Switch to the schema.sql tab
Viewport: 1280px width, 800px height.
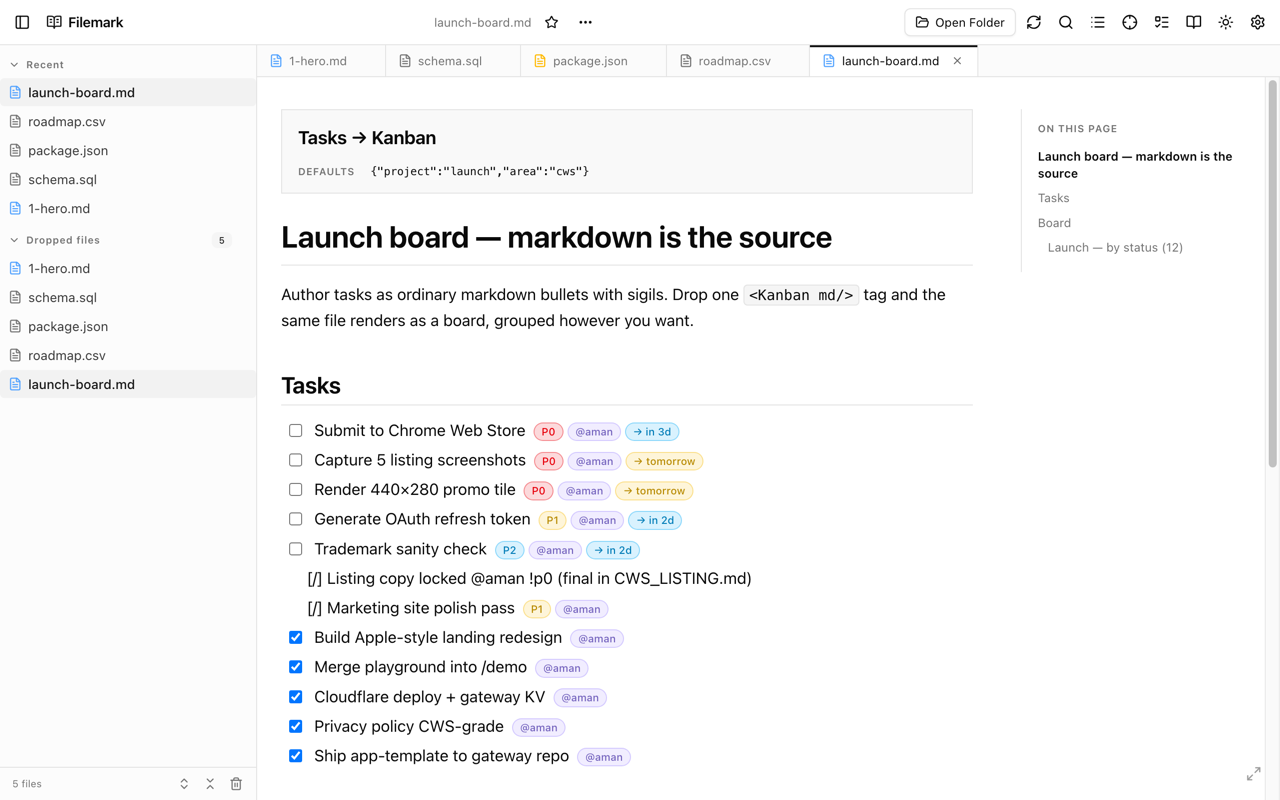coord(453,61)
